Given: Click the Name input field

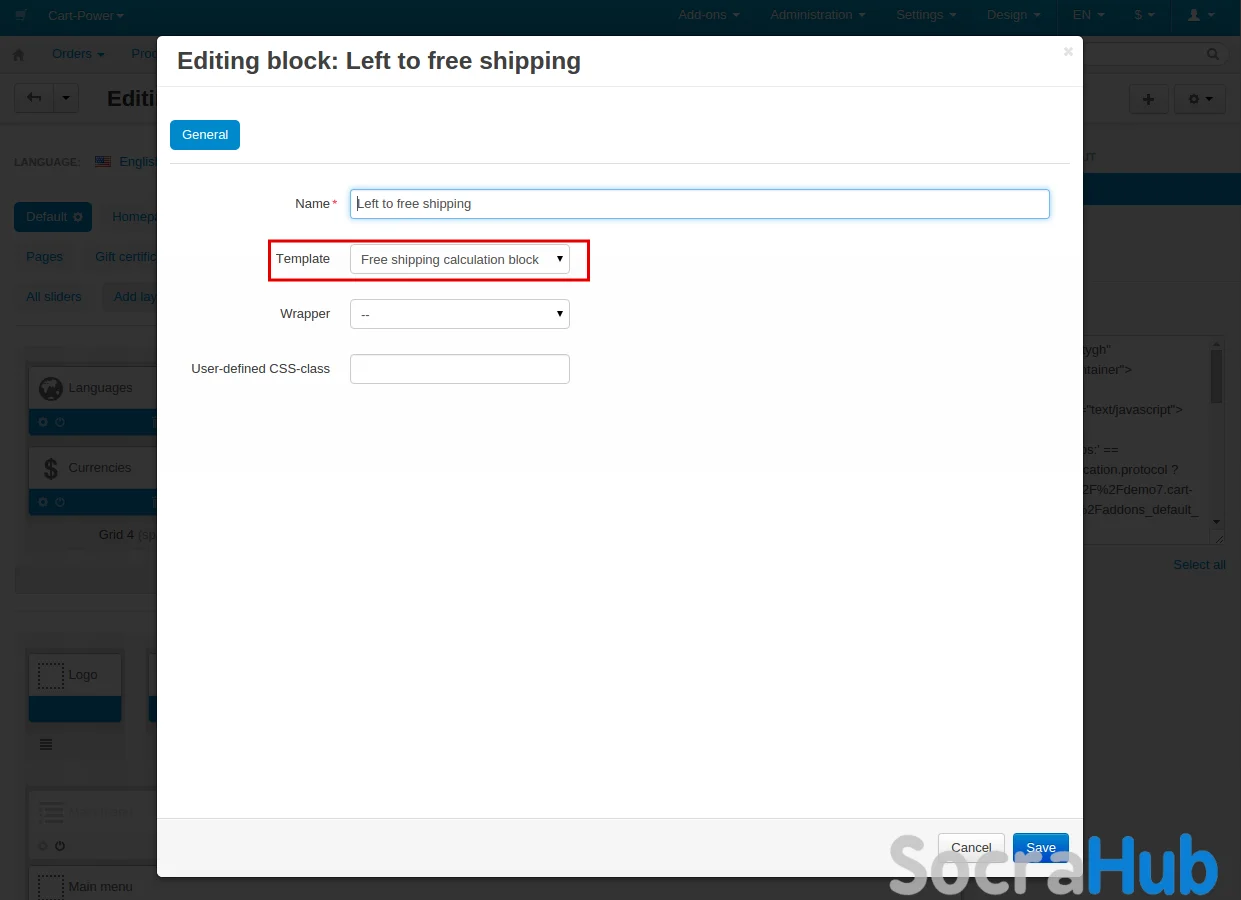Looking at the screenshot, I should [699, 204].
